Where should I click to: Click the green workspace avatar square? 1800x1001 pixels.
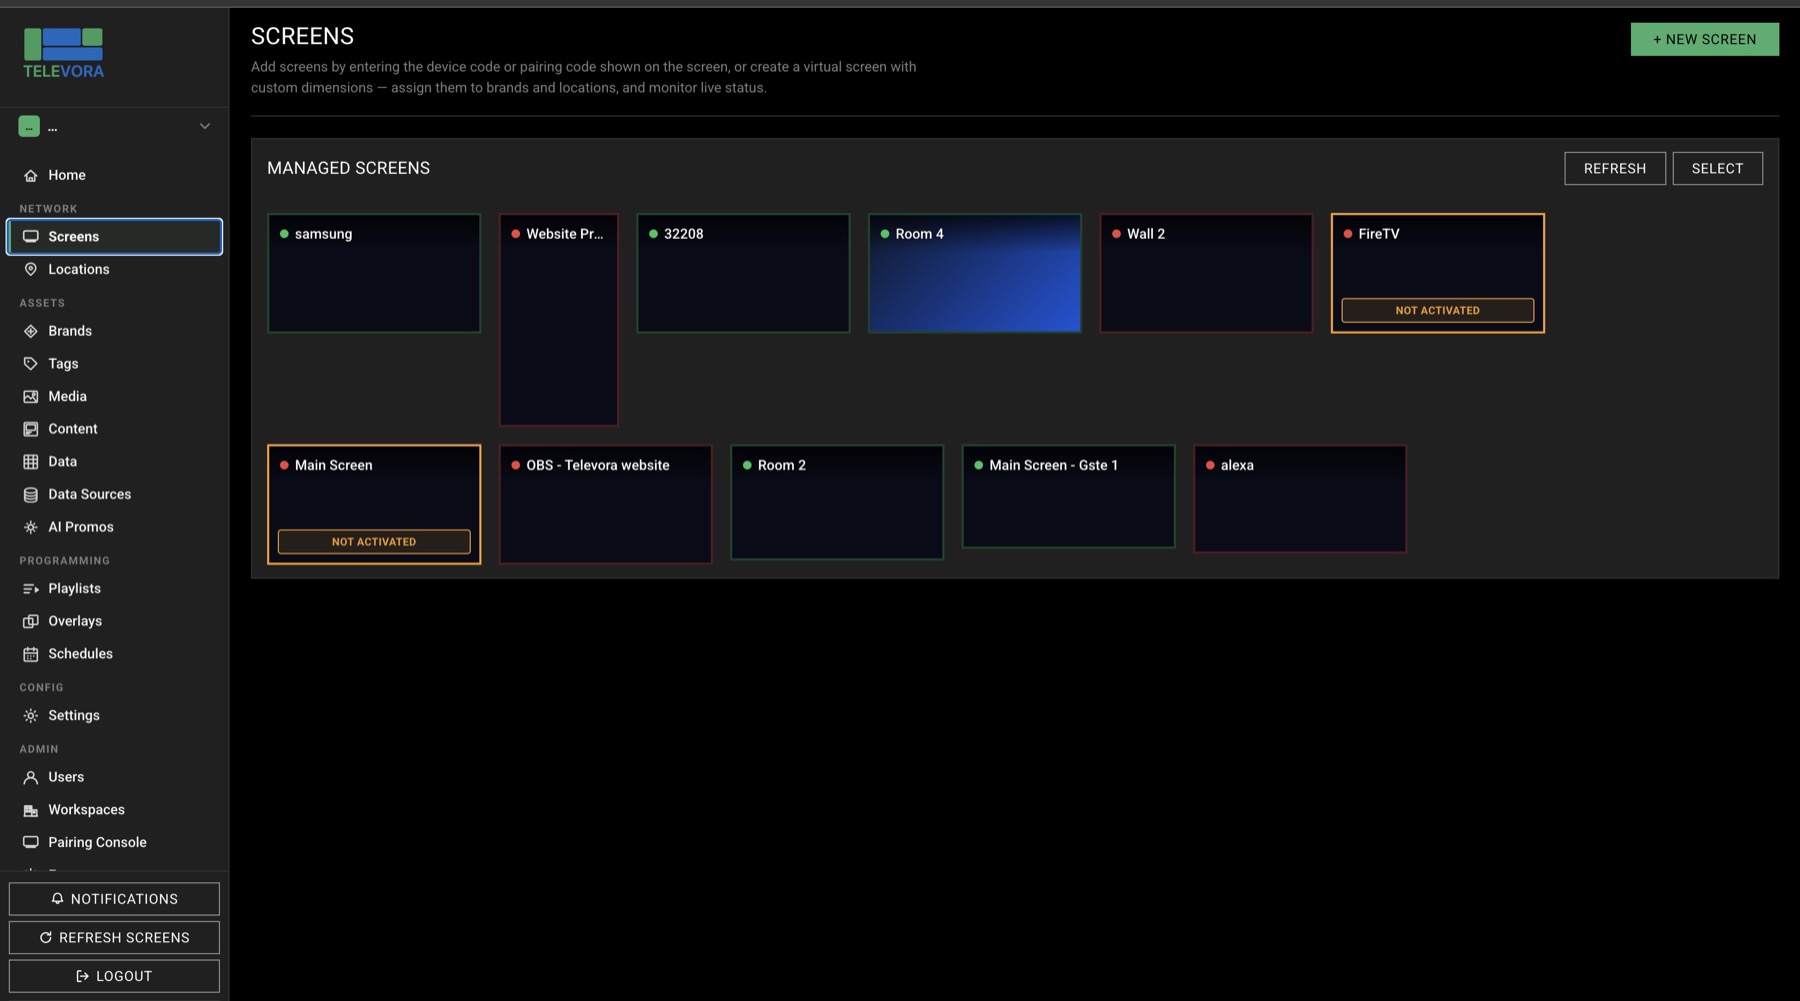pyautogui.click(x=29, y=126)
